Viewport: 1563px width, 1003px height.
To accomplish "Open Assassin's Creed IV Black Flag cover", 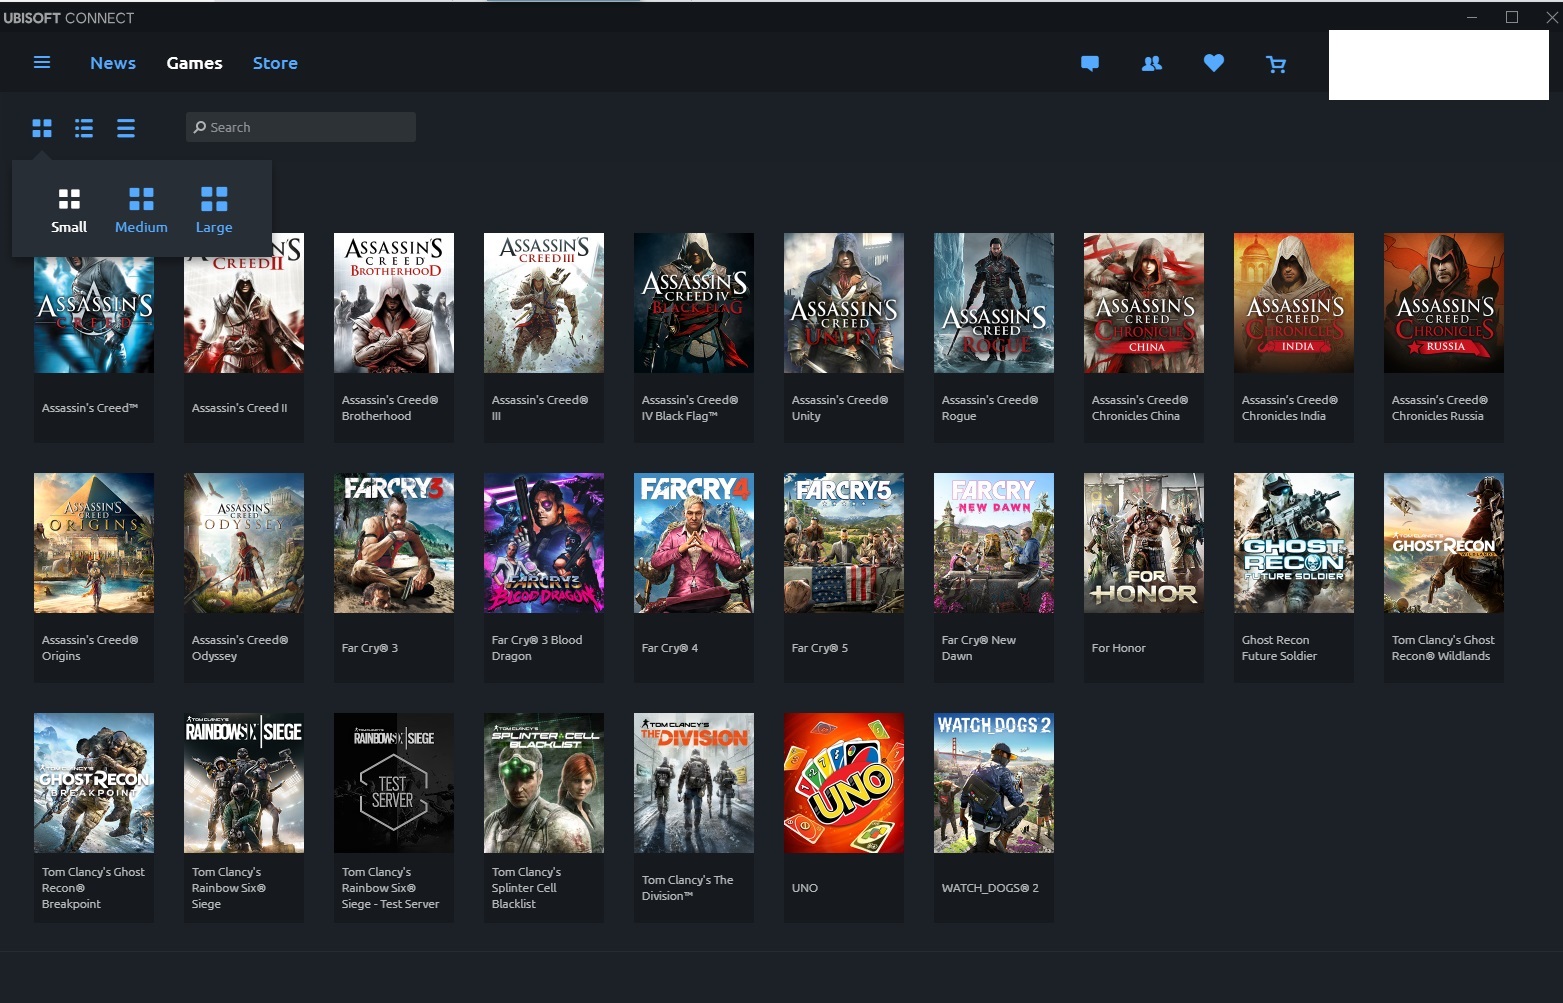I will (694, 303).
